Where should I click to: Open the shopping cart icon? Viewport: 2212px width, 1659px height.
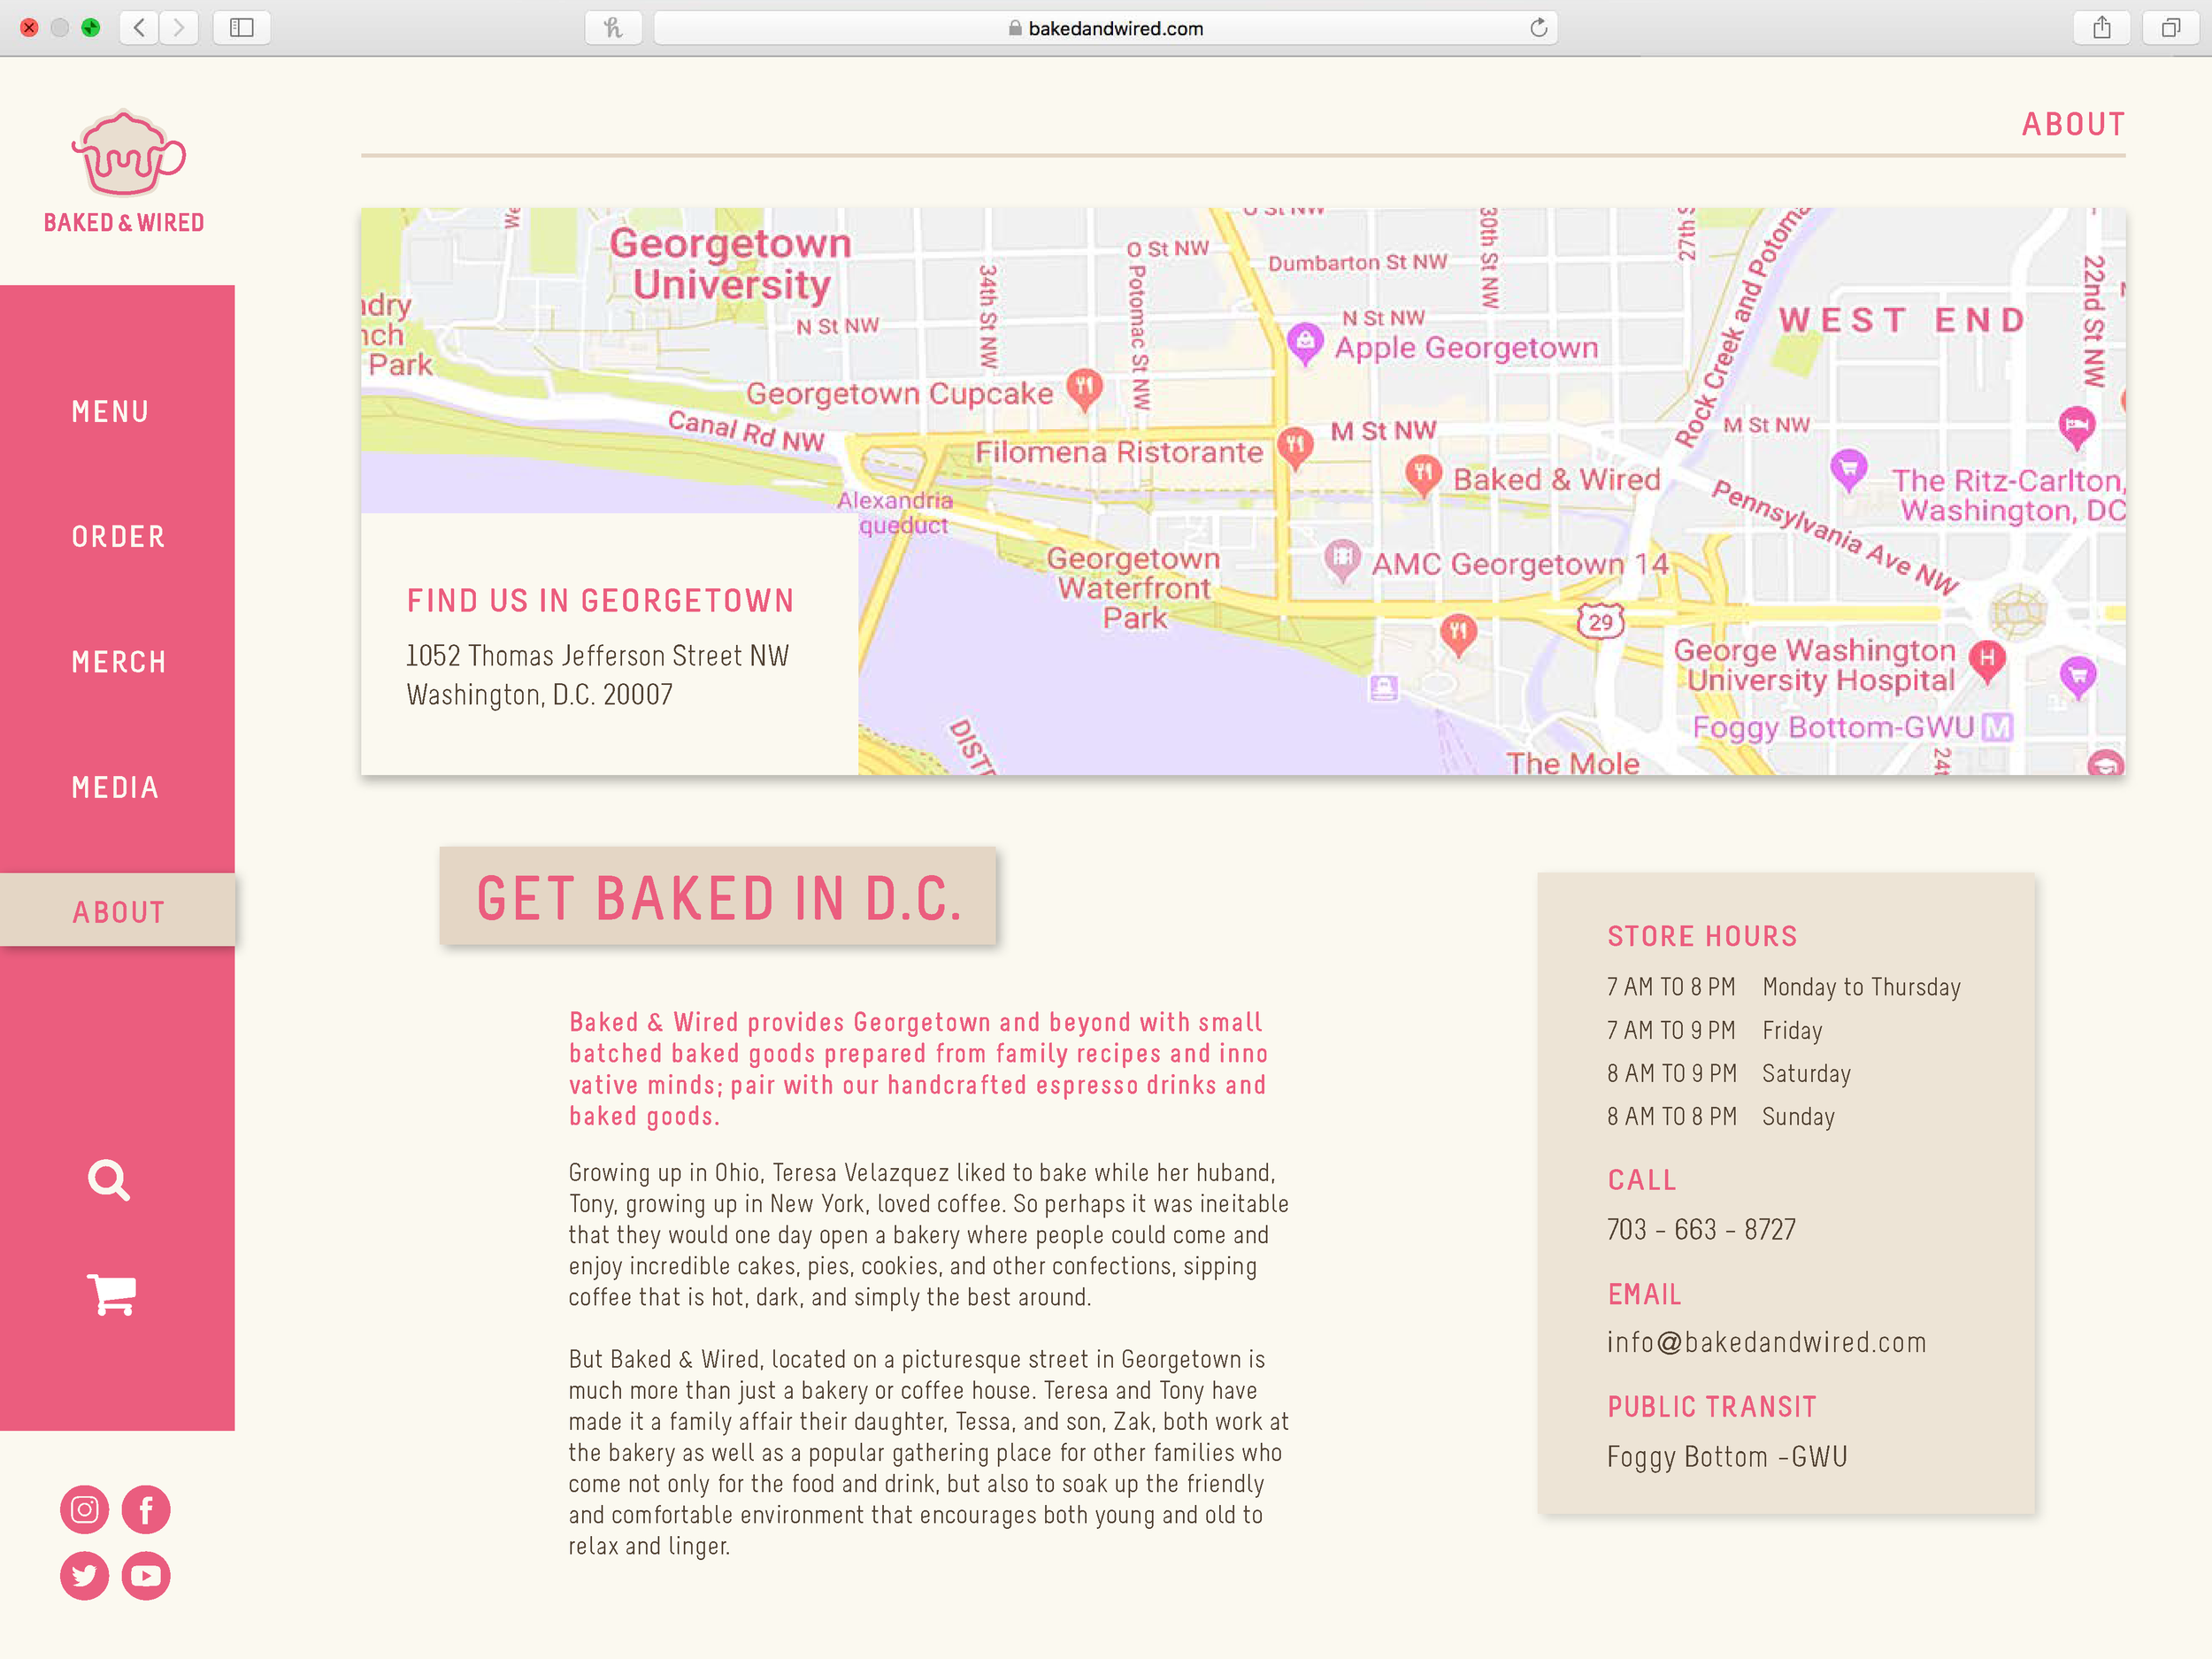pos(111,1295)
